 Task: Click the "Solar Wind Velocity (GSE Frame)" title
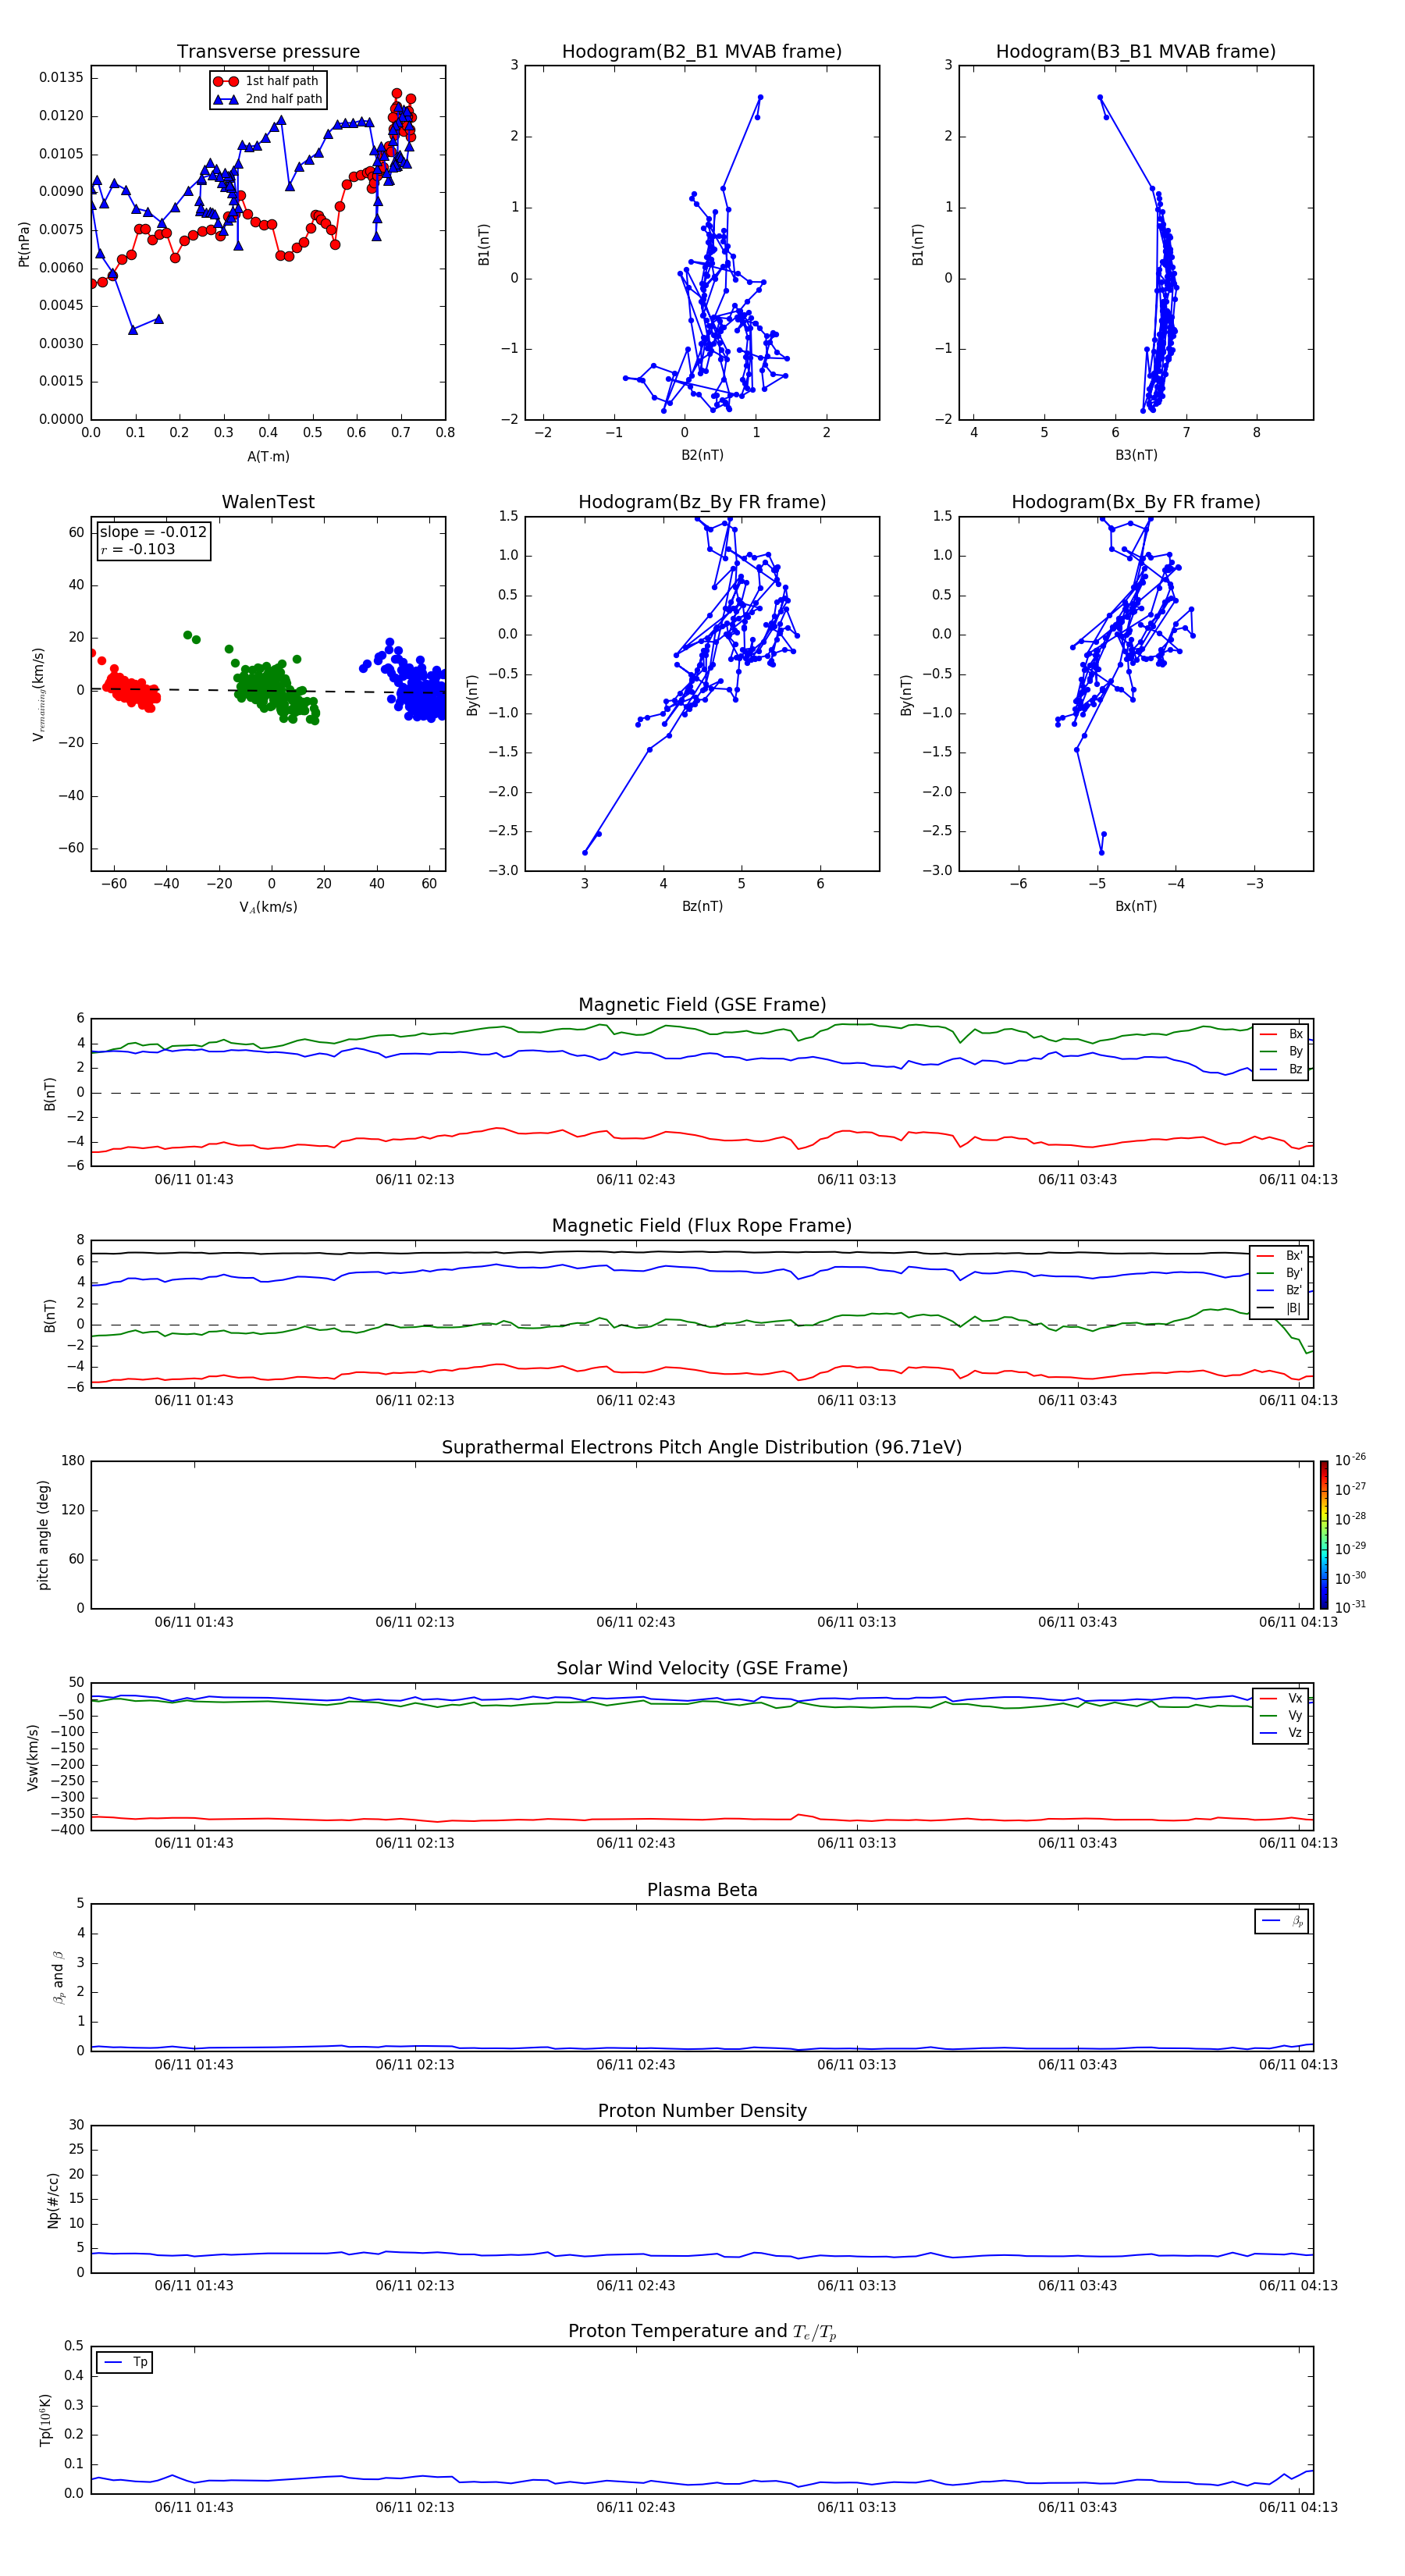click(x=702, y=1669)
